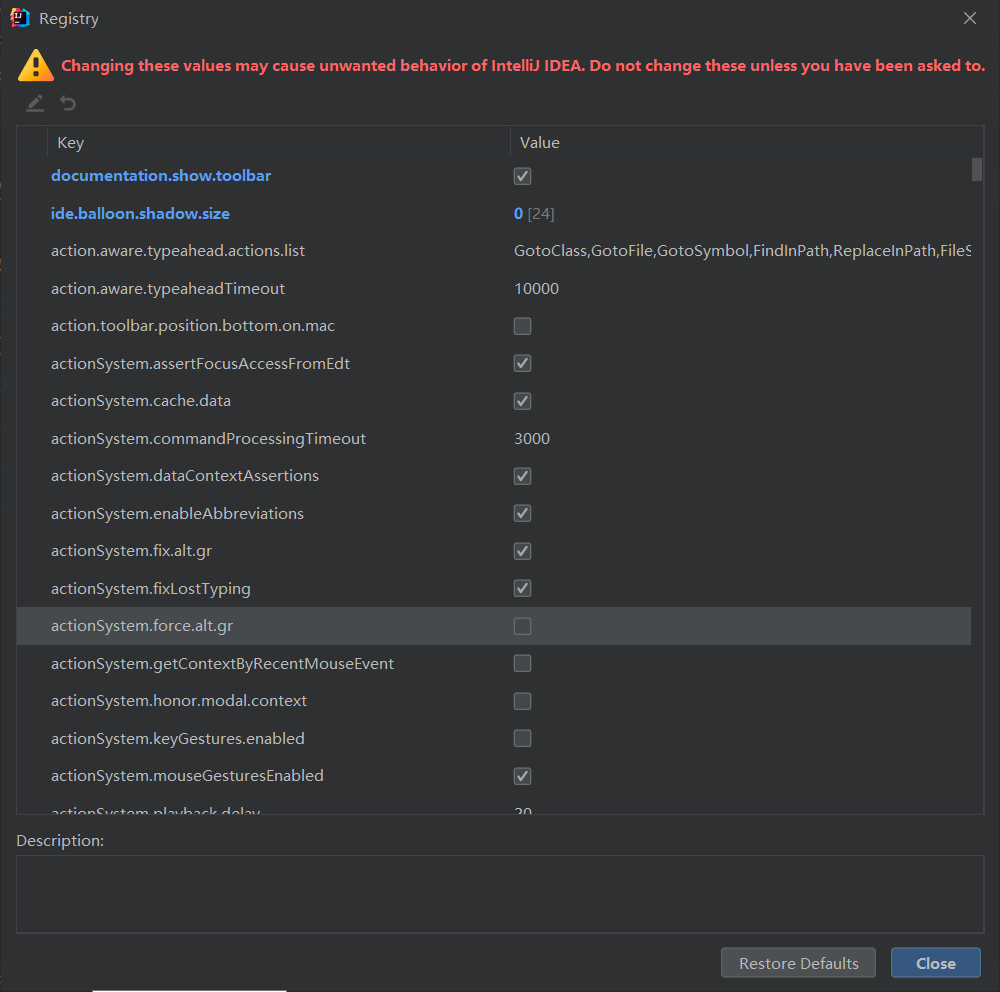The image size is (1000, 992).
Task: Click the IntelliJ IDEA logo in title bar
Action: pyautogui.click(x=19, y=18)
